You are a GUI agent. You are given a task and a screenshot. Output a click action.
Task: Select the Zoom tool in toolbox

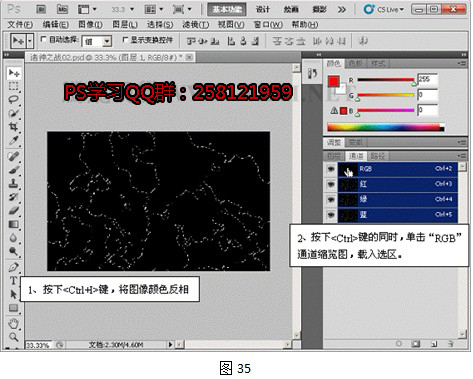tap(14, 337)
